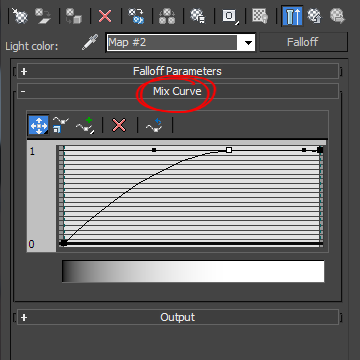Click Go Forward to Sibling icon
The width and height of the screenshot is (360, 360).
click(337, 16)
